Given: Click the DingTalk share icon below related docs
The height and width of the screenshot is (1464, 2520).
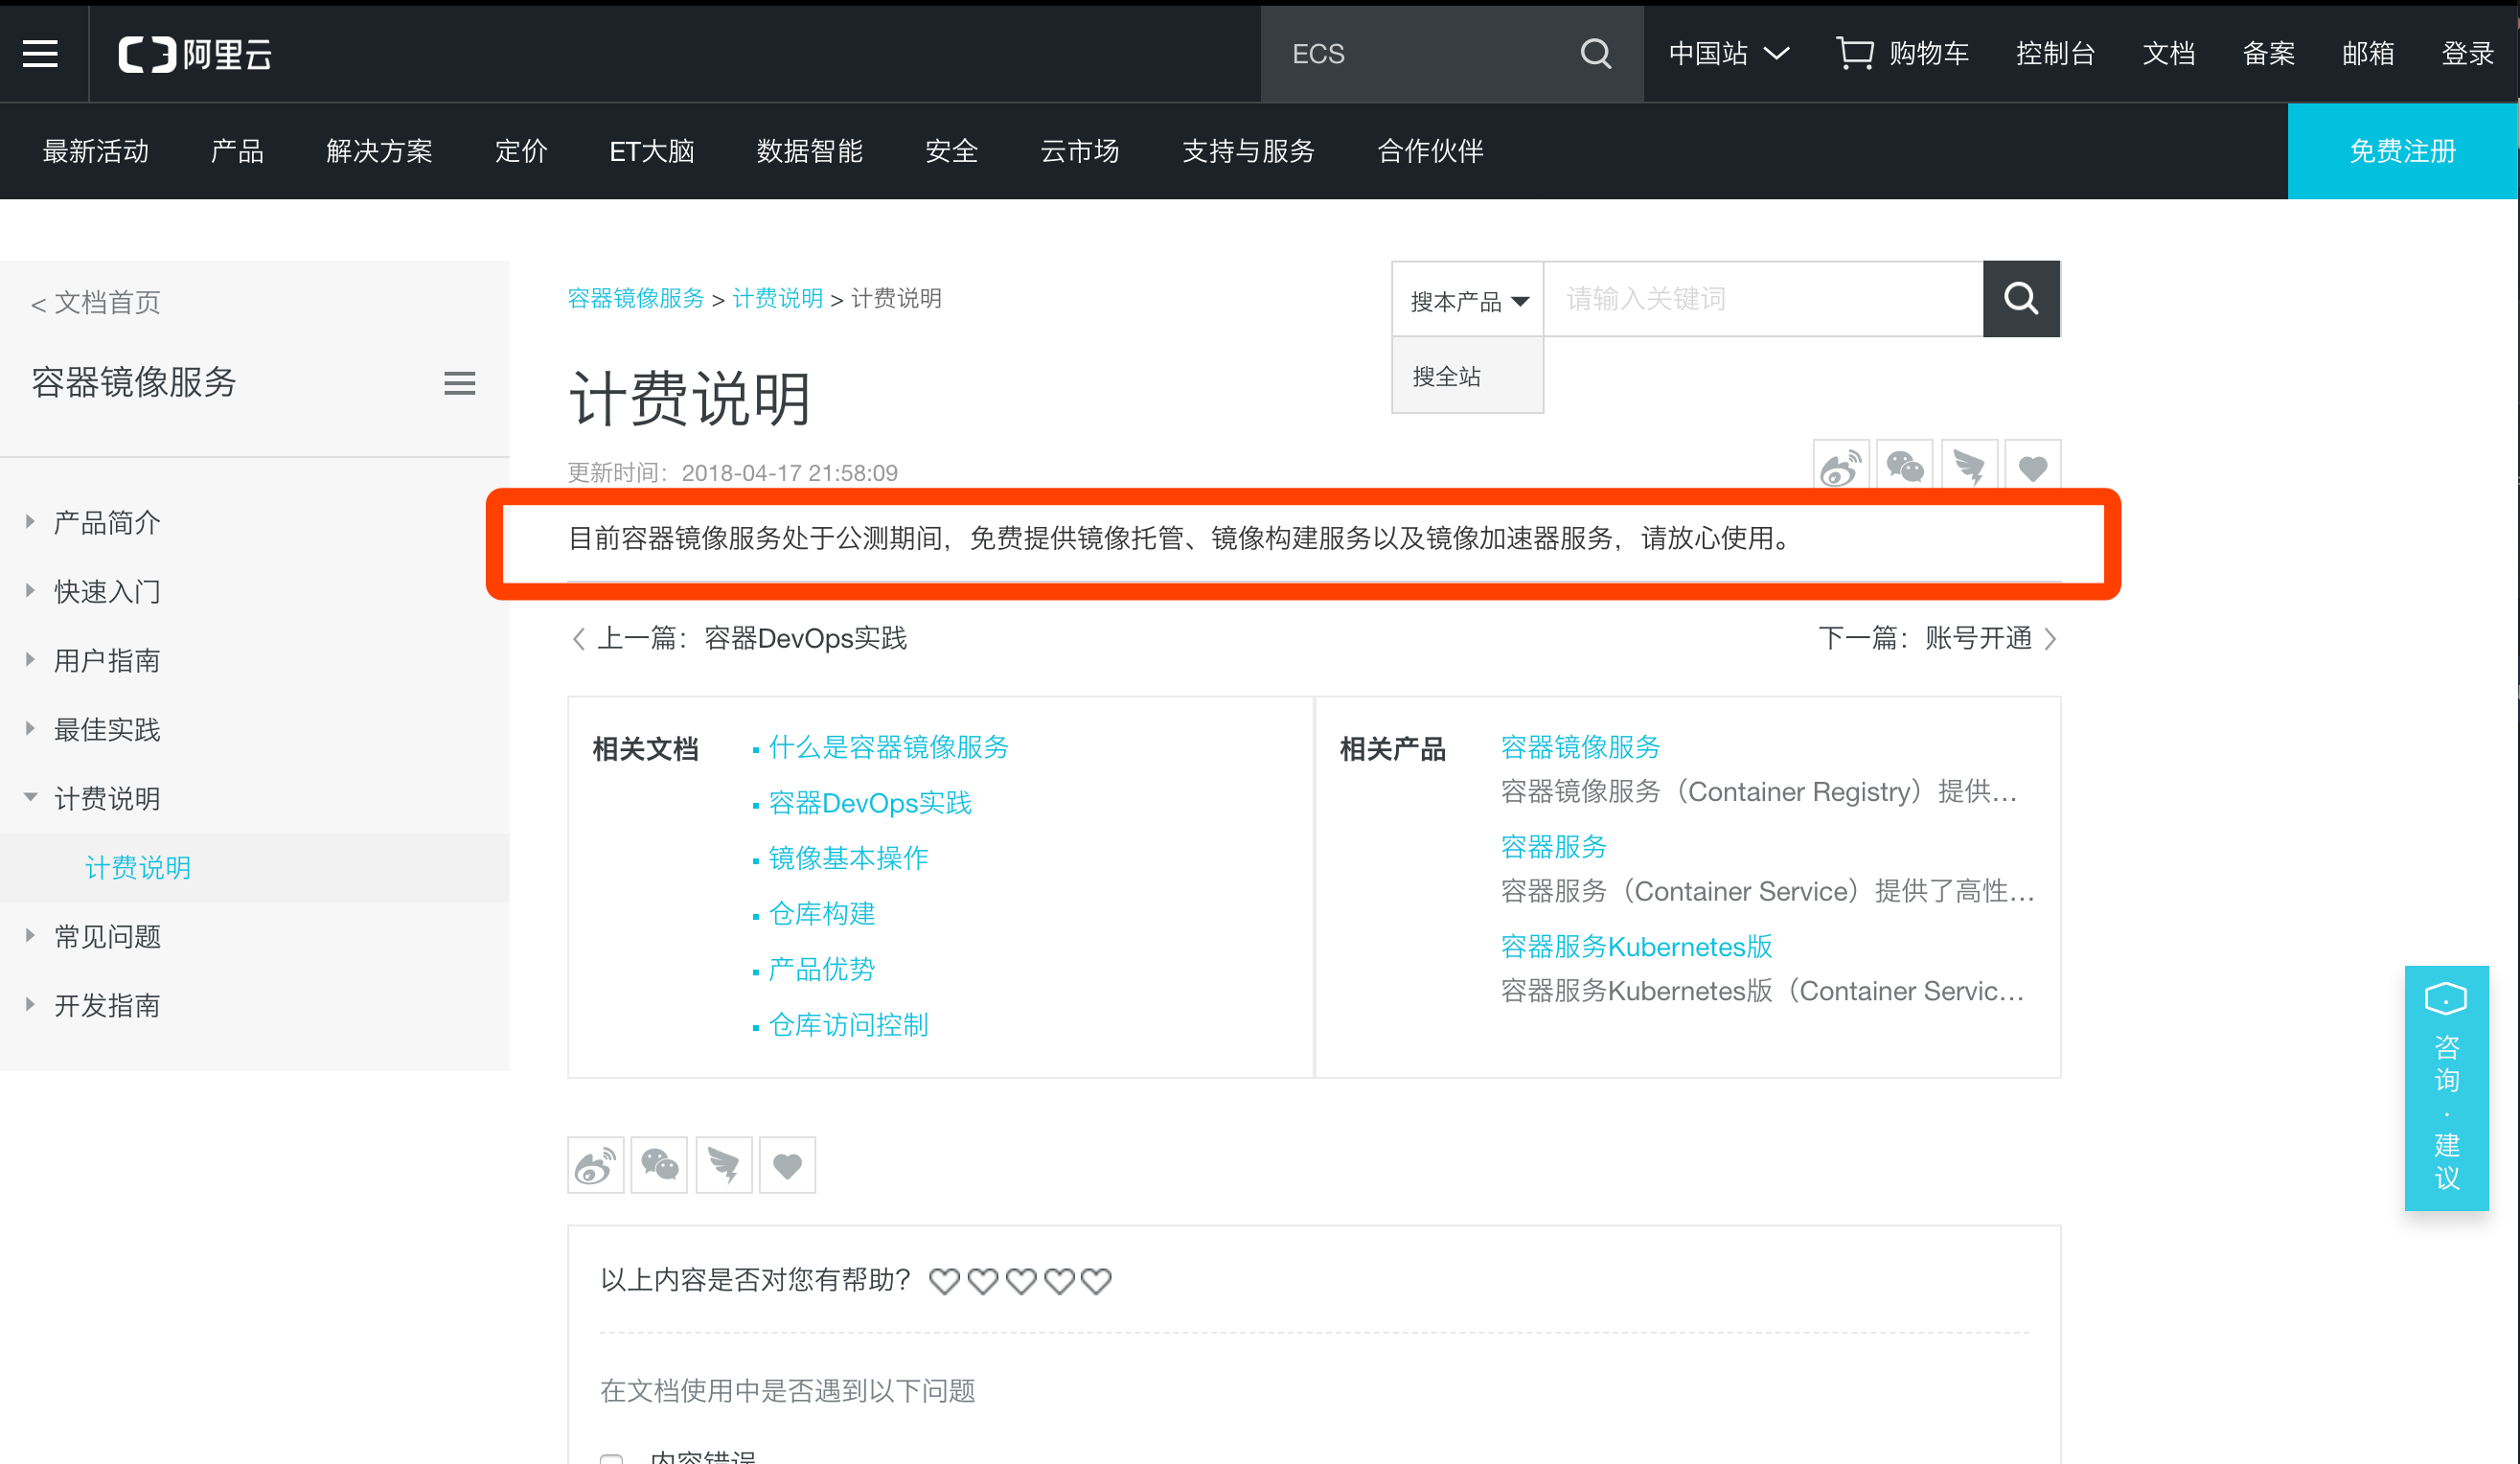Looking at the screenshot, I should (x=723, y=1165).
